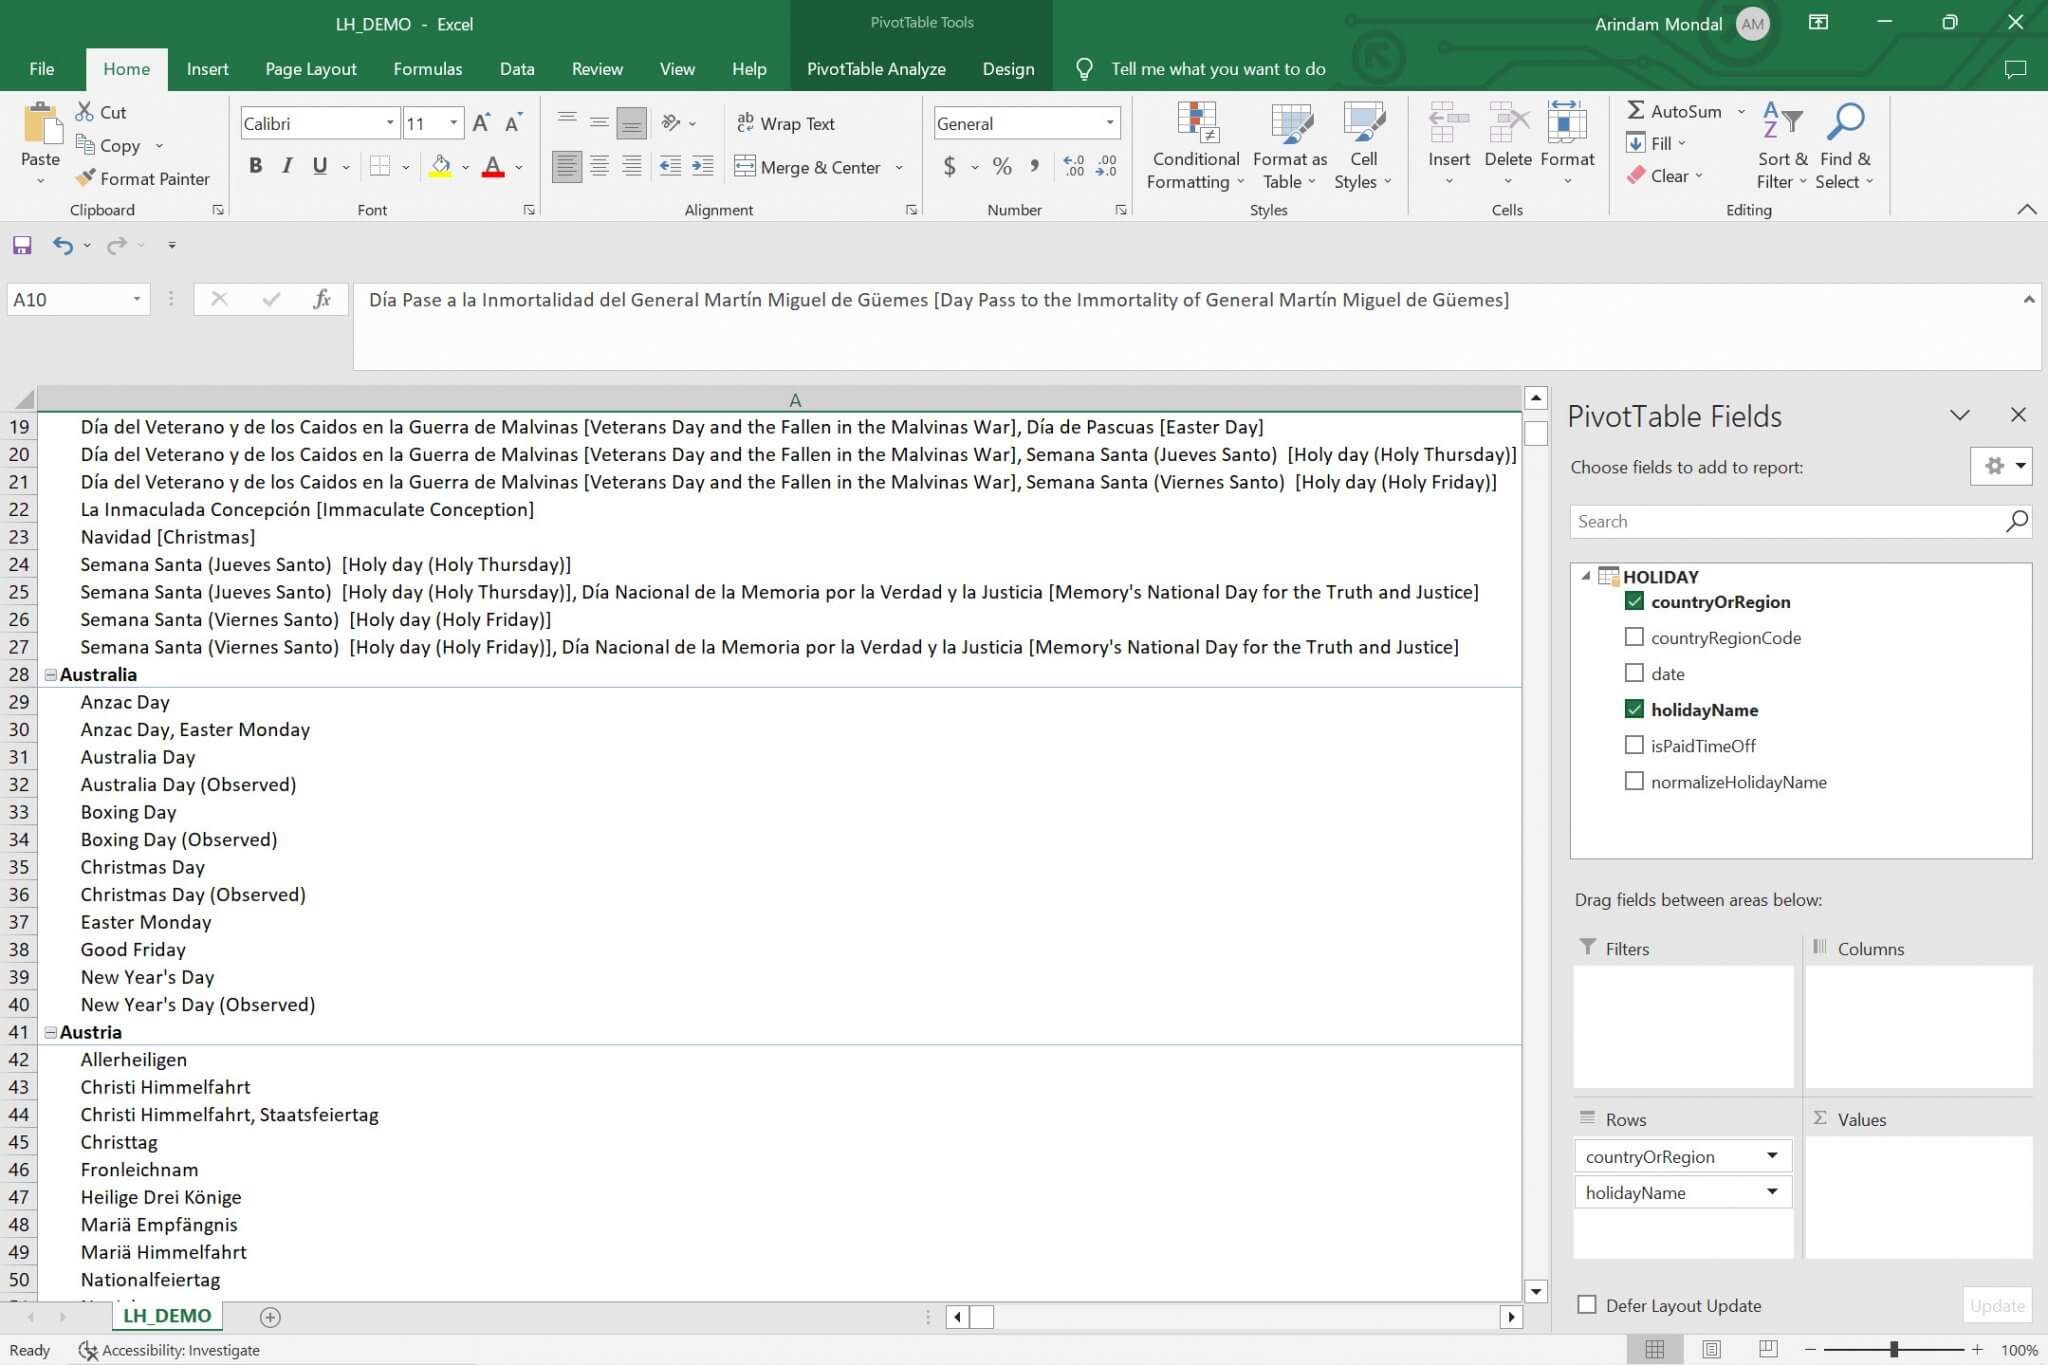Viewport: 2048px width, 1365px height.
Task: Toggle Bold formatting
Action: (x=255, y=166)
